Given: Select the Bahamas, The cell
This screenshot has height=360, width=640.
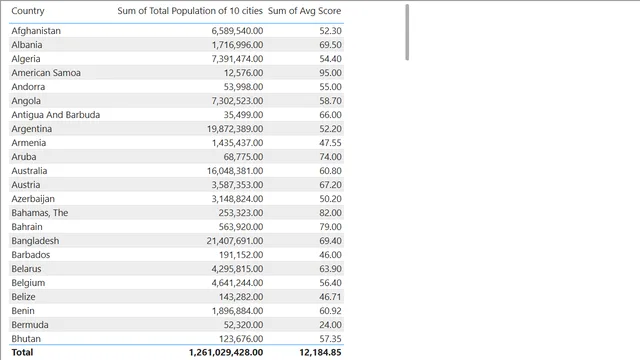Looking at the screenshot, I should (40, 213).
